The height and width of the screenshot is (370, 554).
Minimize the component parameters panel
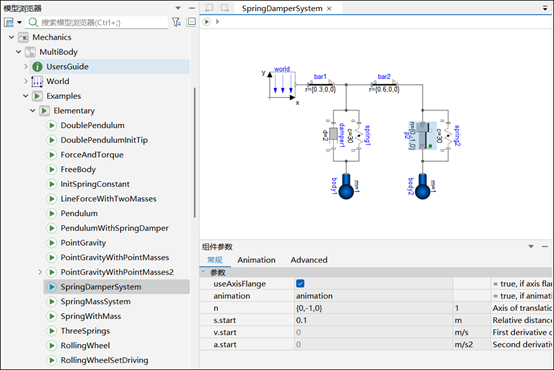click(x=545, y=246)
